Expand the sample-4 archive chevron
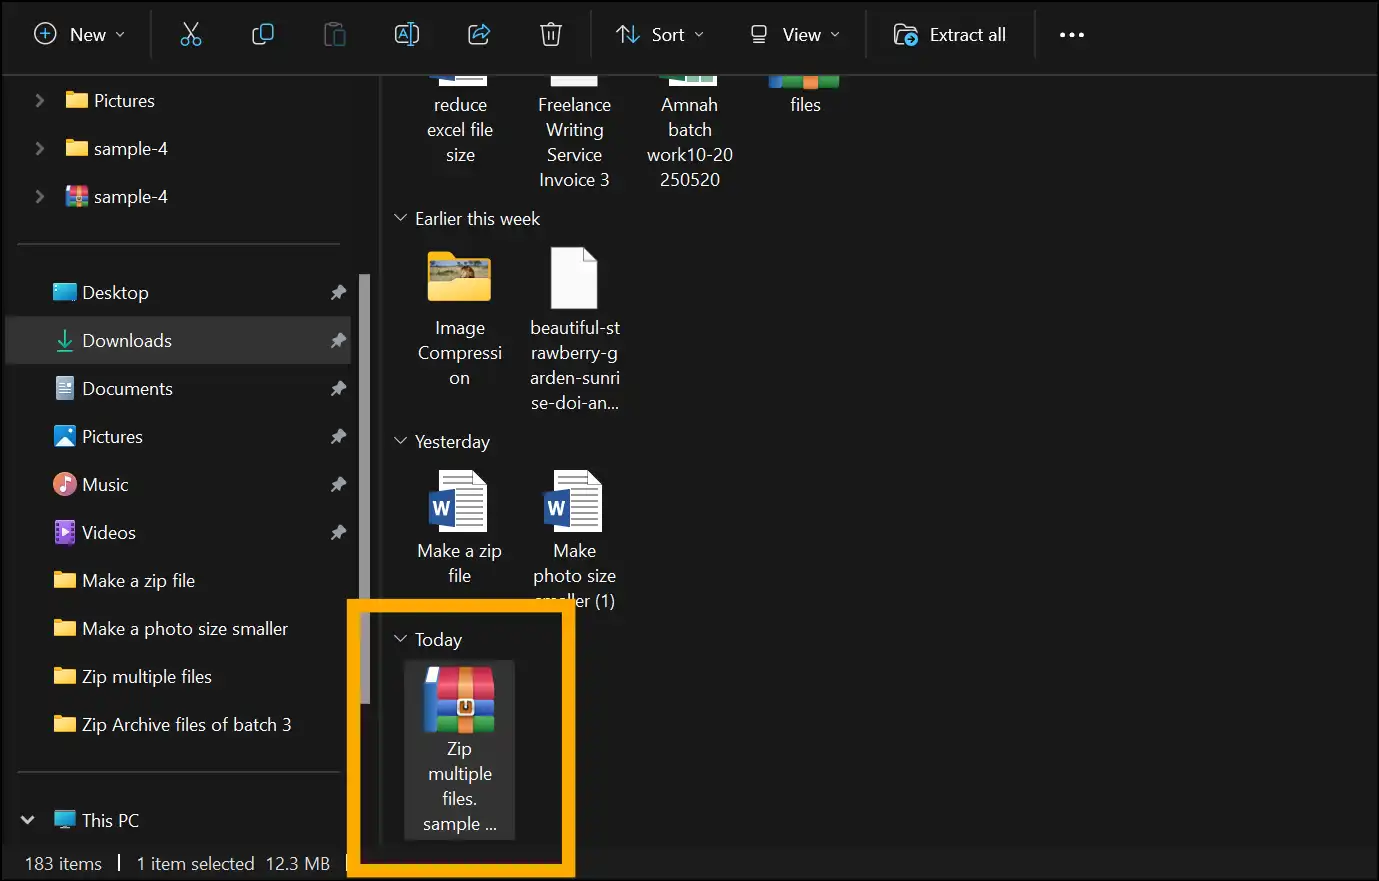1379x881 pixels. (x=39, y=196)
